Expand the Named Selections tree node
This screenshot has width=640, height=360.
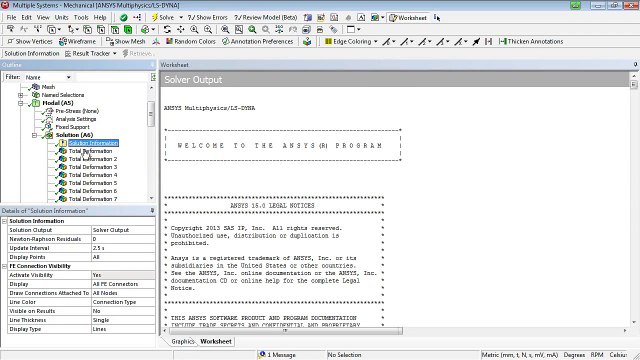click(20, 95)
